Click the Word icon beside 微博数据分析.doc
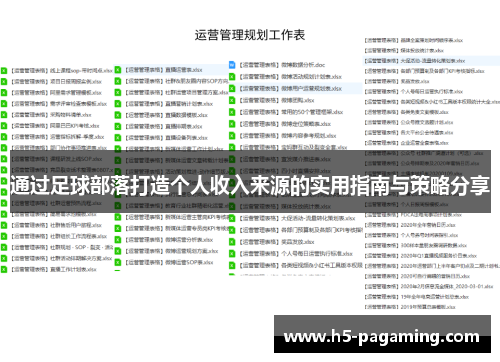Viewport: 500px width, 362px height. 232,65
